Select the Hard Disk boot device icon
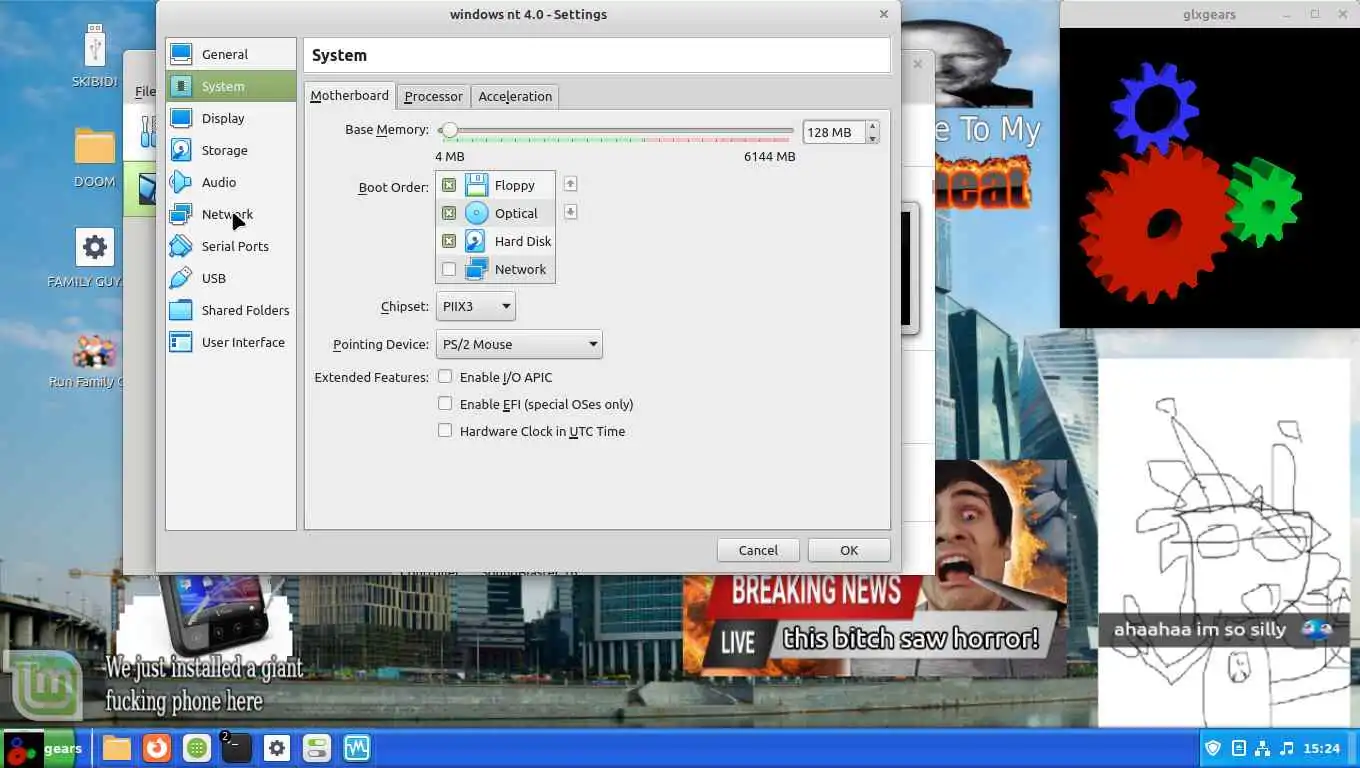 477,241
